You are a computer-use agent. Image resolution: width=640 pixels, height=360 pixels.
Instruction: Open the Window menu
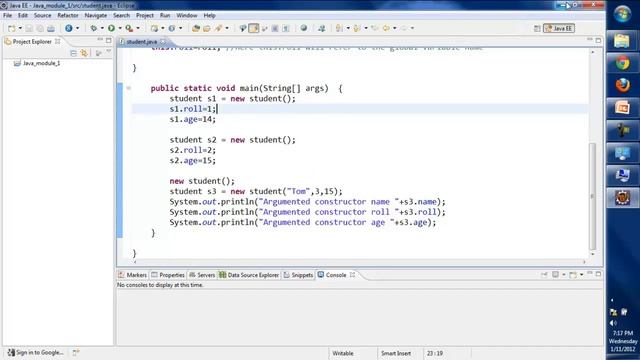click(187, 16)
